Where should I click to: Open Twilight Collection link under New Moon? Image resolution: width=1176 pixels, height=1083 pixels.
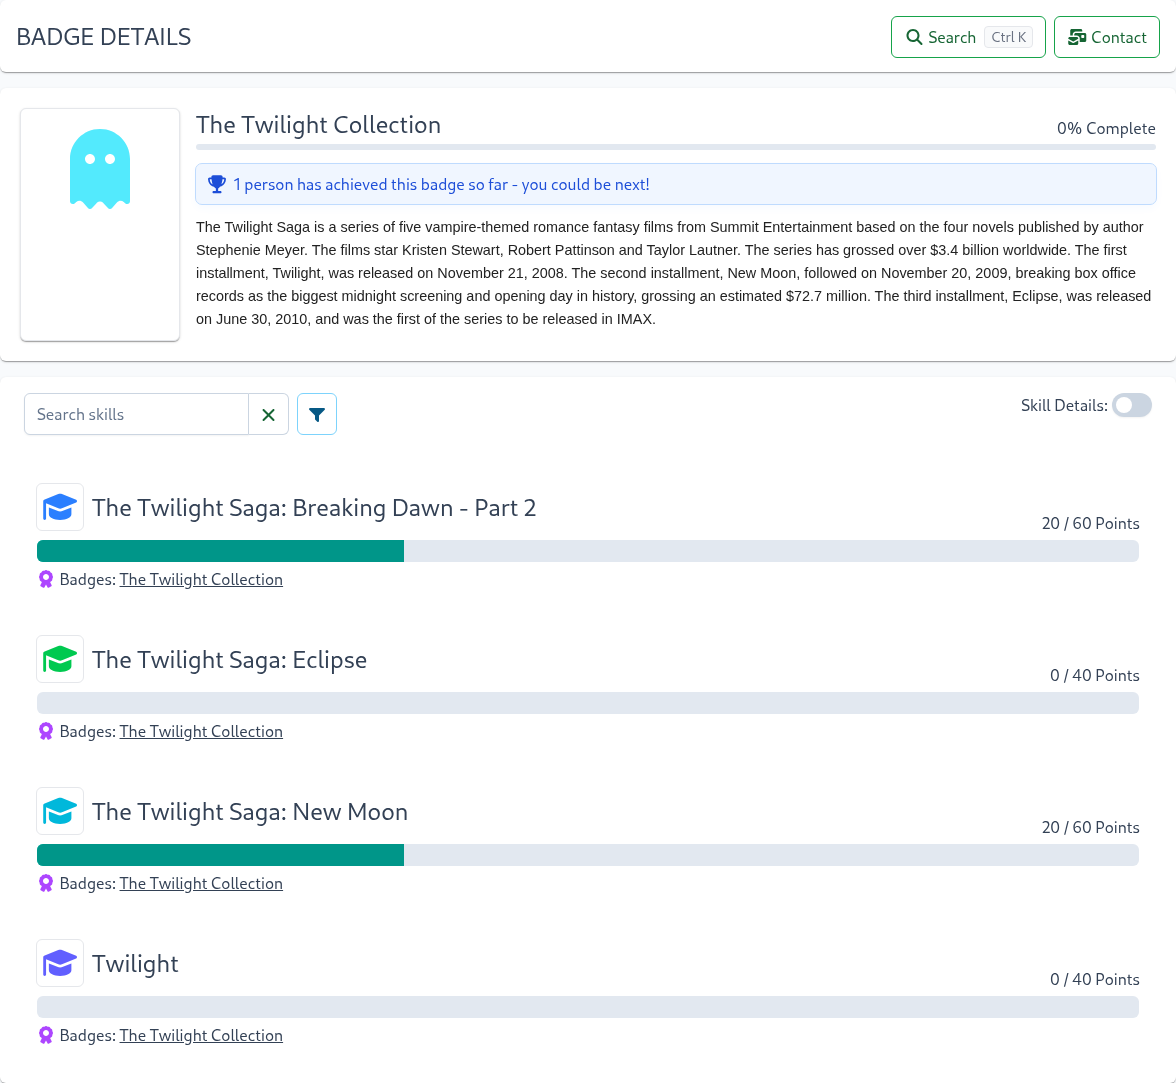(201, 884)
